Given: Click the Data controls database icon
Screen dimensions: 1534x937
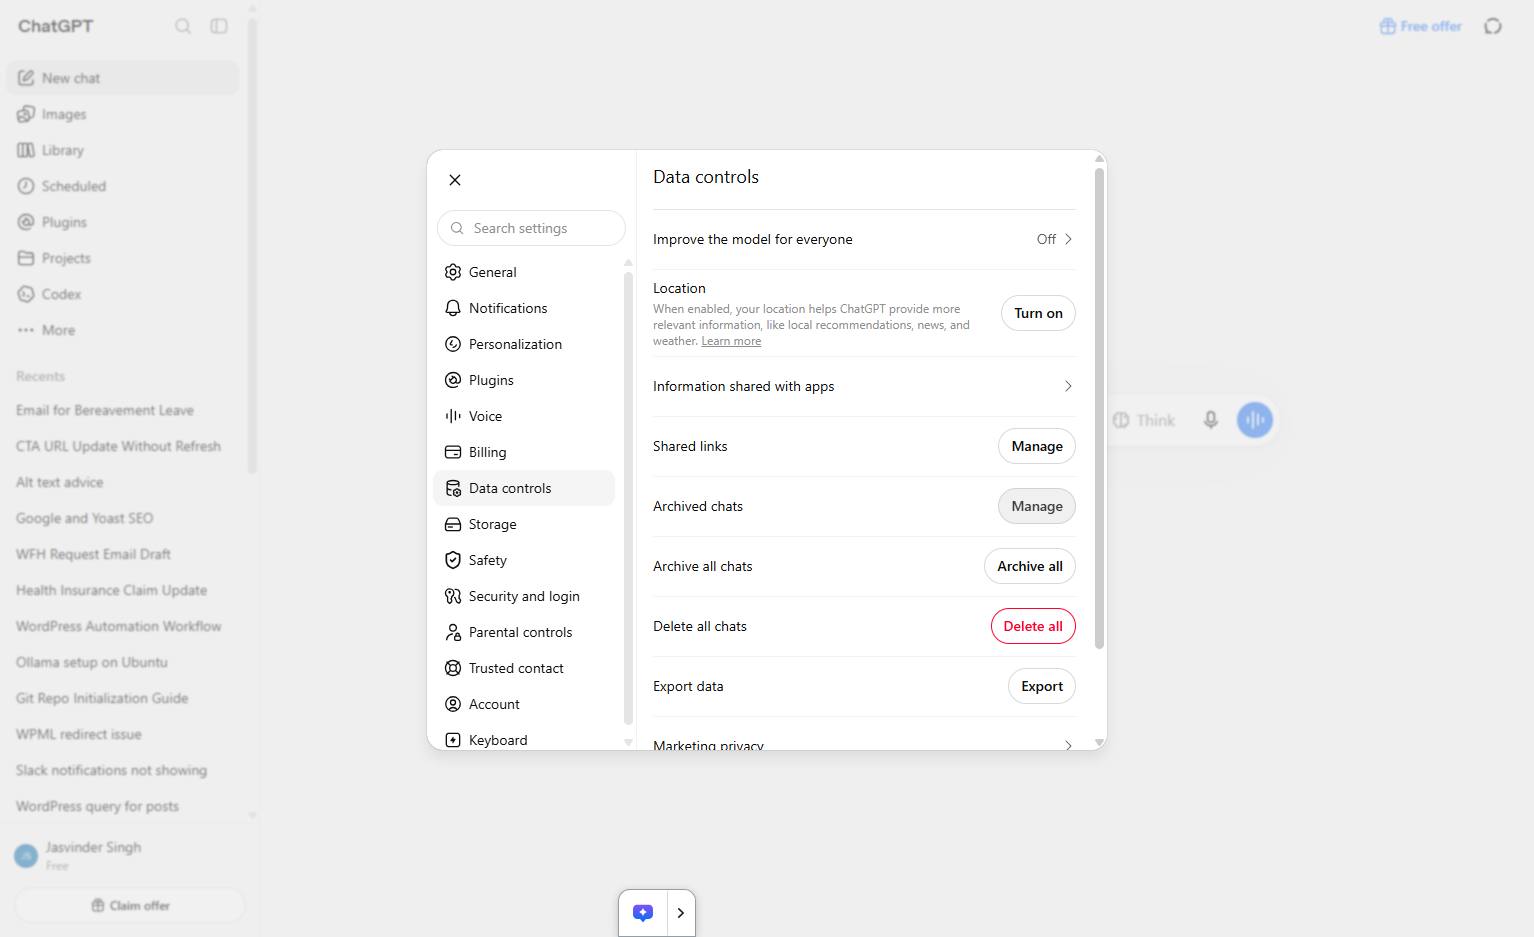Looking at the screenshot, I should [x=453, y=488].
